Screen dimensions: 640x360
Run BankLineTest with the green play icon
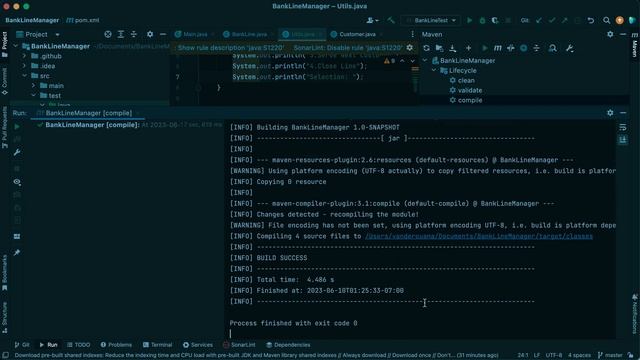point(469,20)
